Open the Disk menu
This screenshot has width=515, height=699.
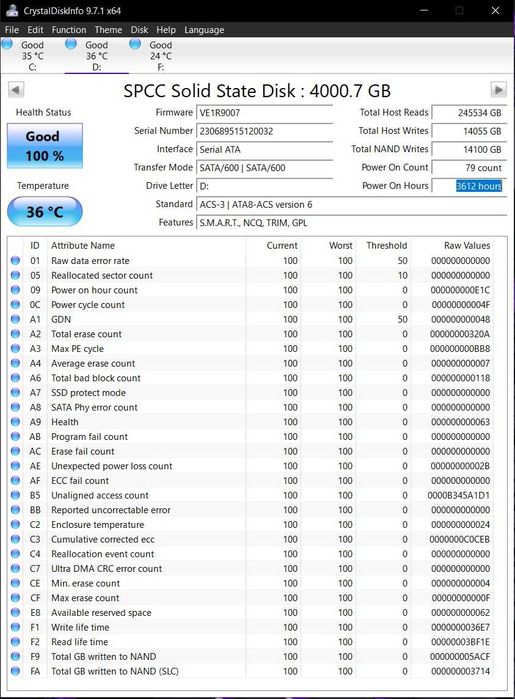click(x=139, y=30)
